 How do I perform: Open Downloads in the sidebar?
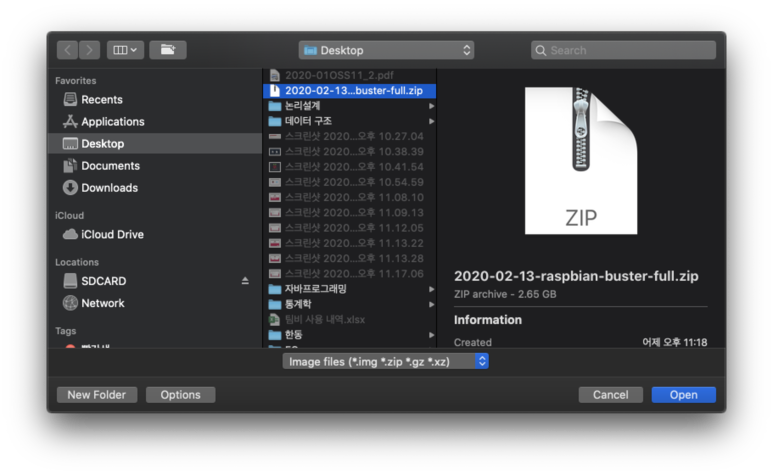tap(155, 188)
